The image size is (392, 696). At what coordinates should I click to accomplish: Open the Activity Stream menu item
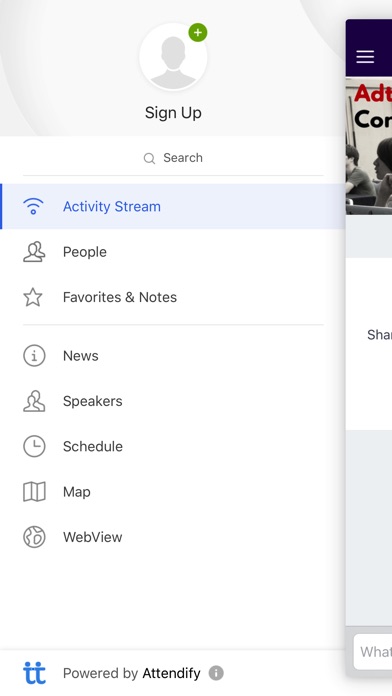[173, 206]
